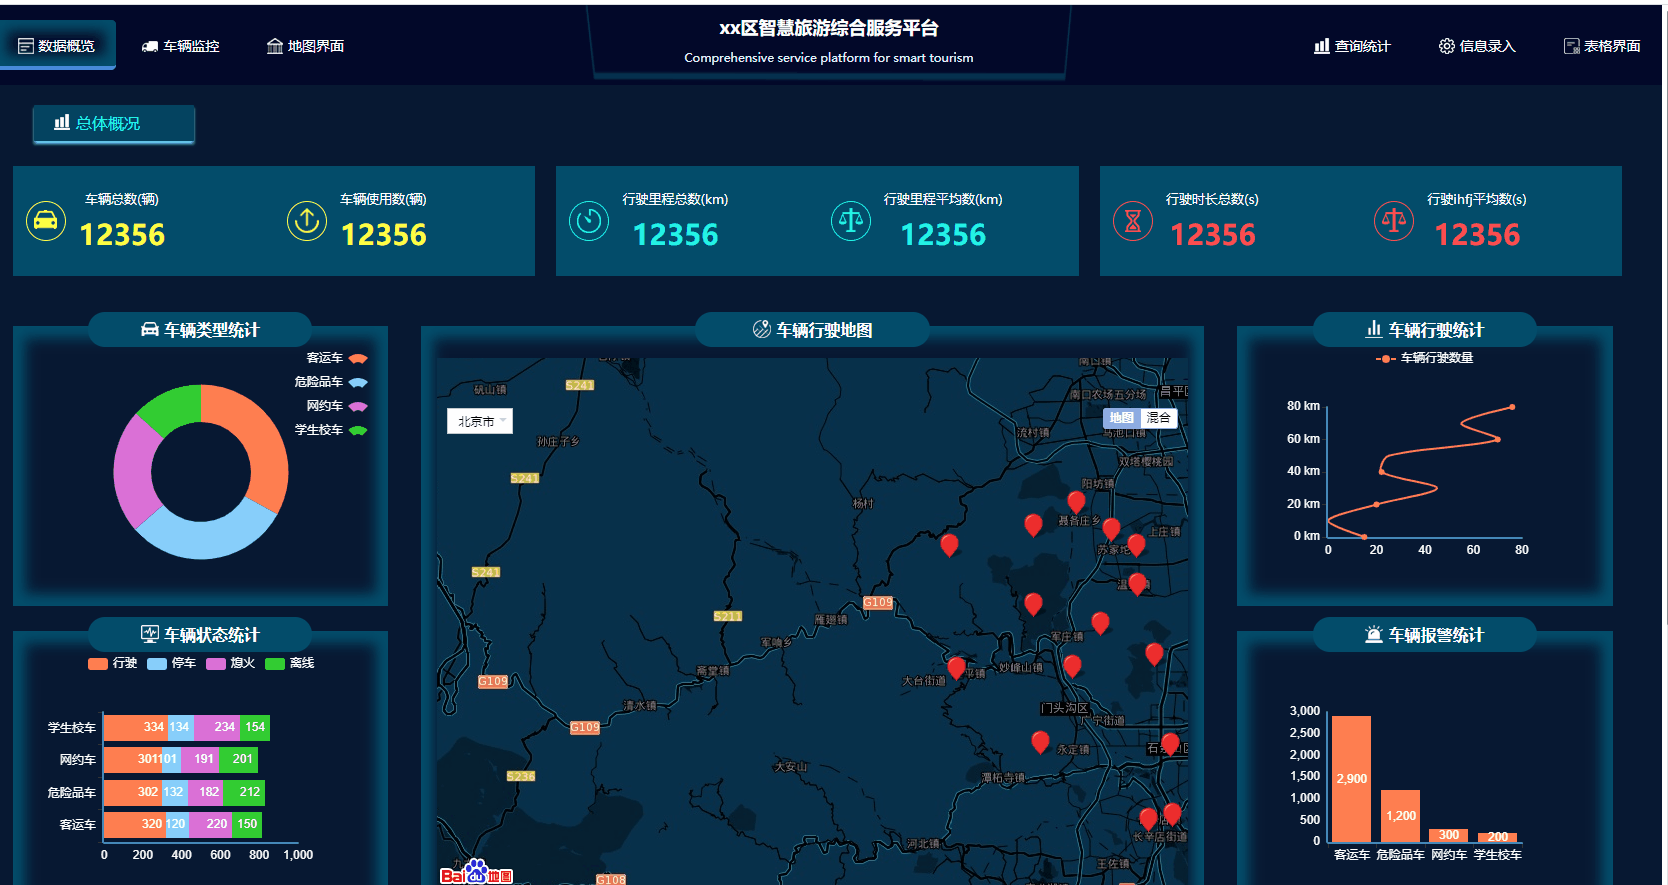
Task: Toggle 离线 legend in status chart
Action: (290, 663)
